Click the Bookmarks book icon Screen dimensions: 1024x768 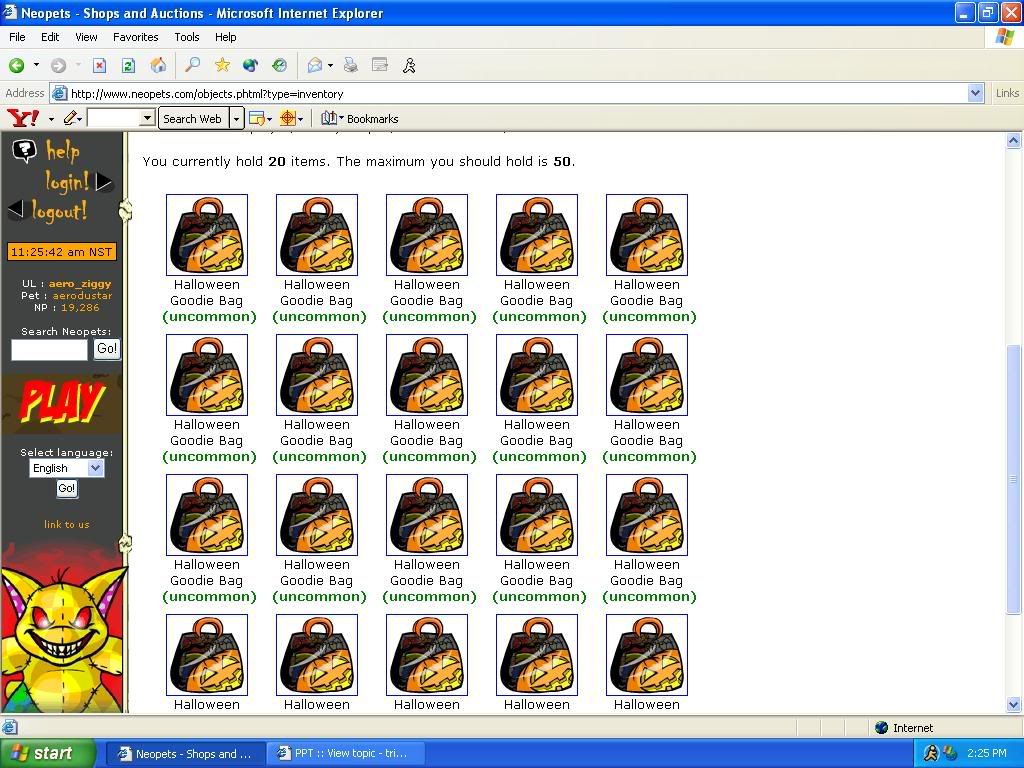[328, 118]
